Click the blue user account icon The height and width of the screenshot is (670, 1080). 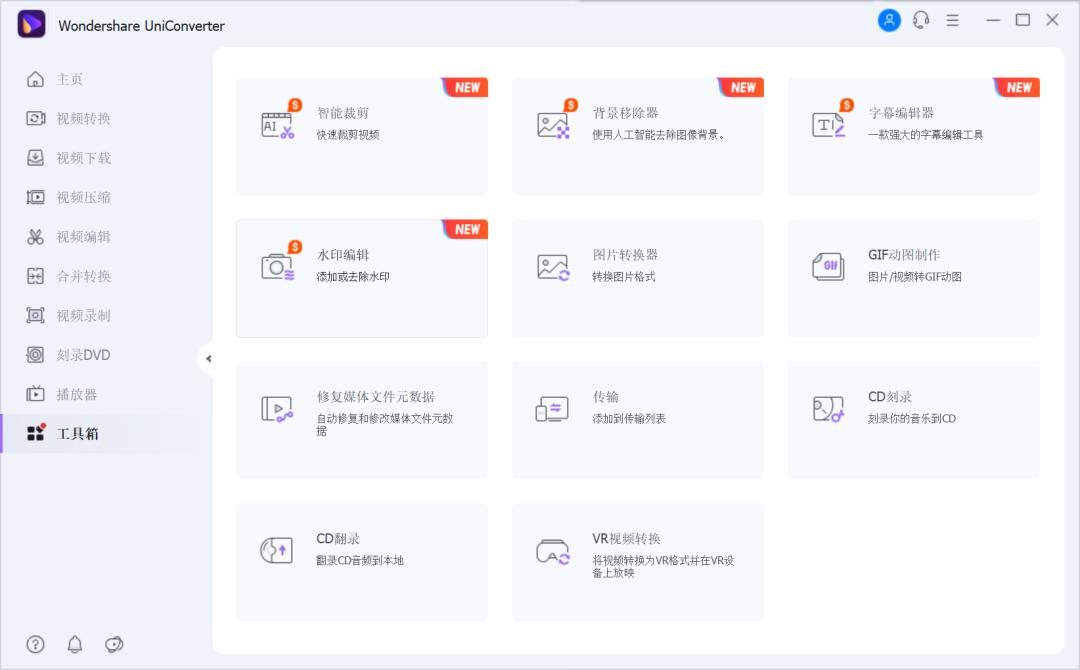pyautogui.click(x=889, y=19)
